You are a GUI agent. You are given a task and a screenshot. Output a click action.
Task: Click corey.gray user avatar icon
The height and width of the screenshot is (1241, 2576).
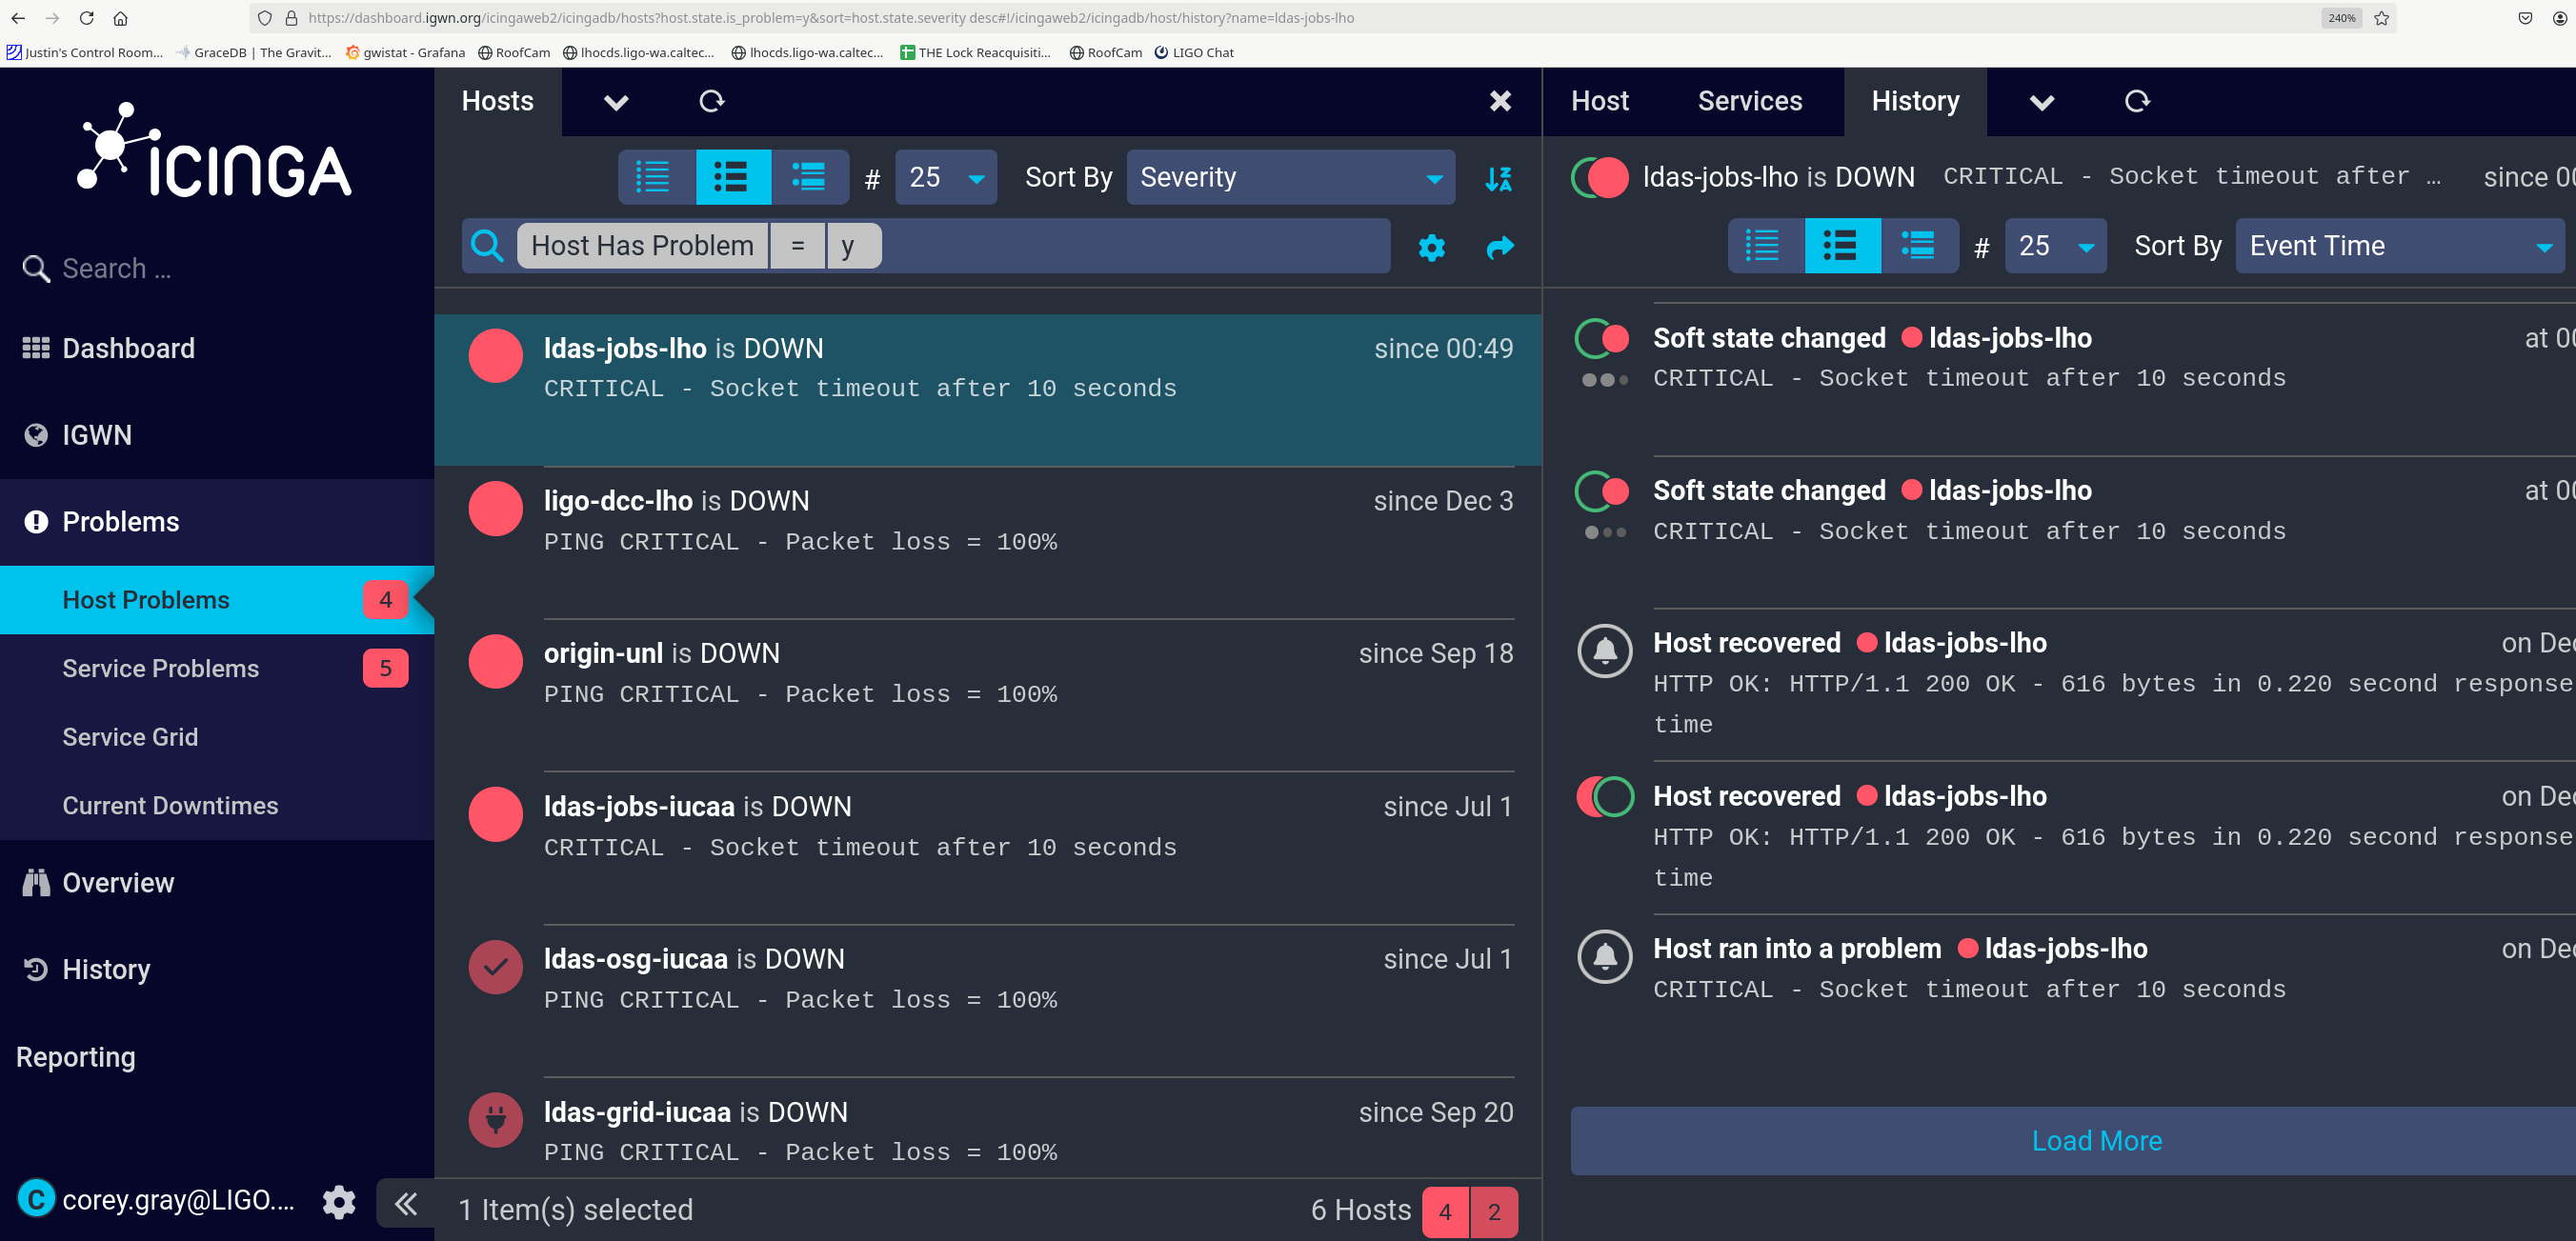pos(36,1199)
